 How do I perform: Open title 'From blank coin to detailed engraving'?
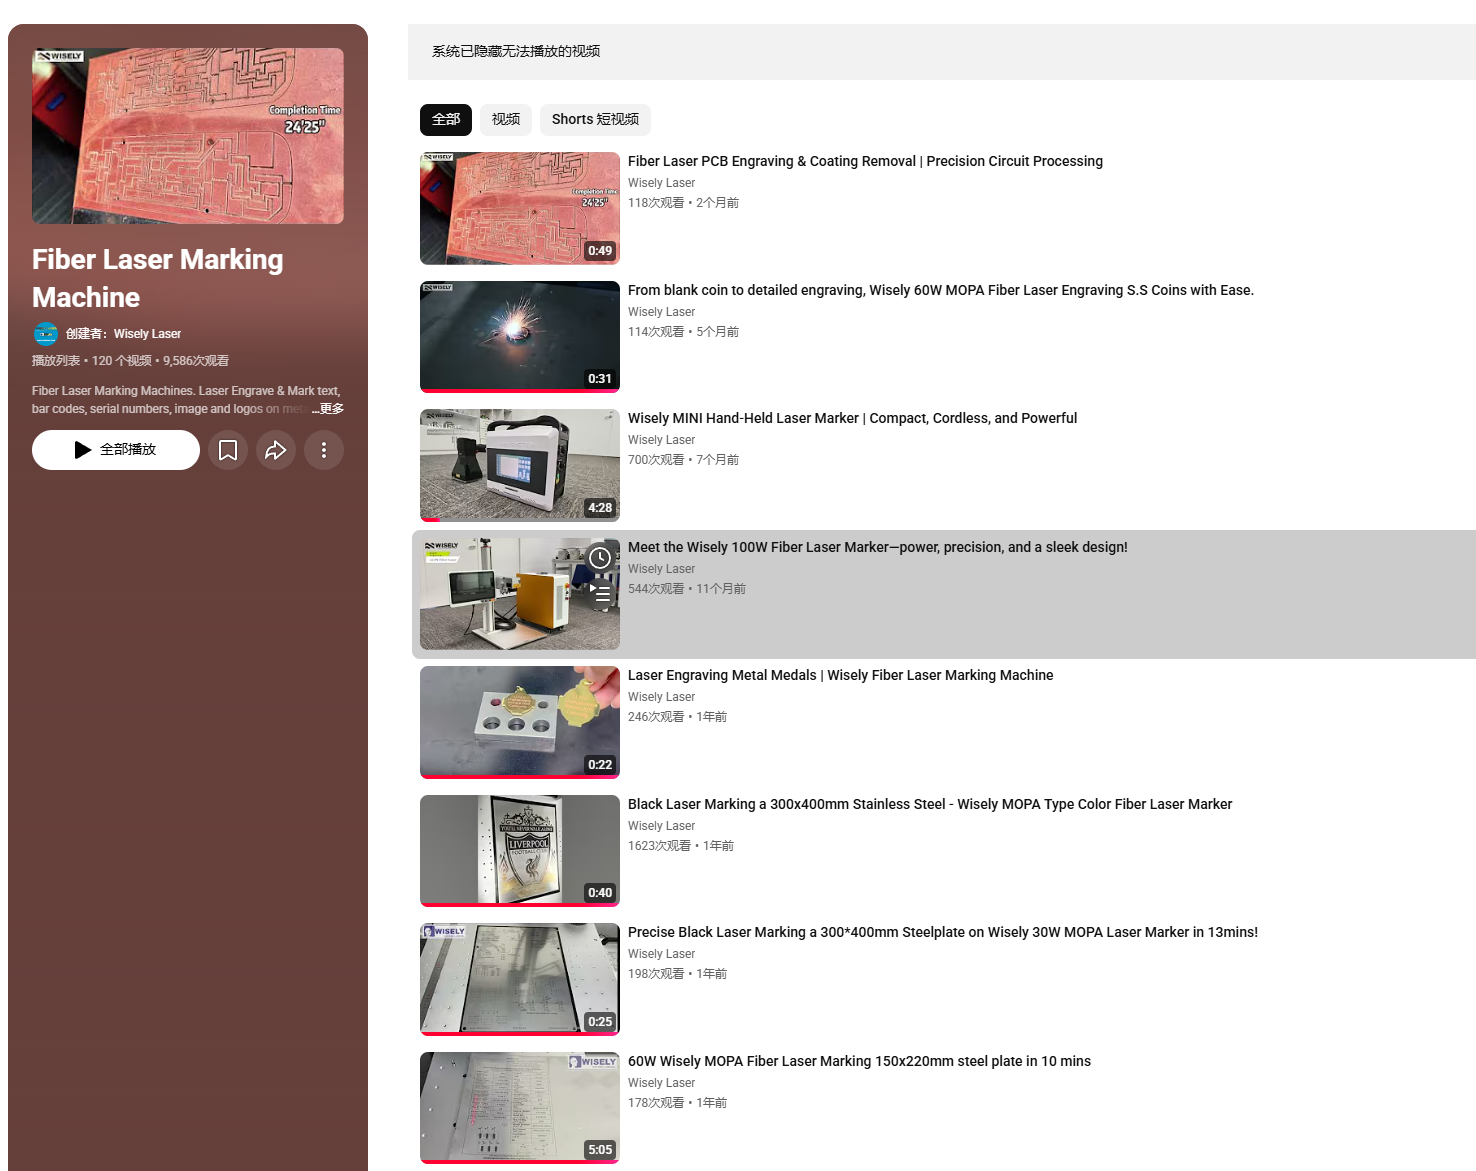pos(940,290)
